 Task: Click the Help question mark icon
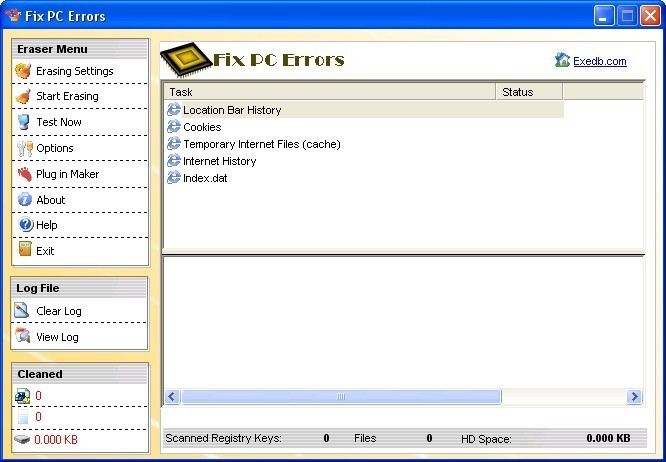25,225
